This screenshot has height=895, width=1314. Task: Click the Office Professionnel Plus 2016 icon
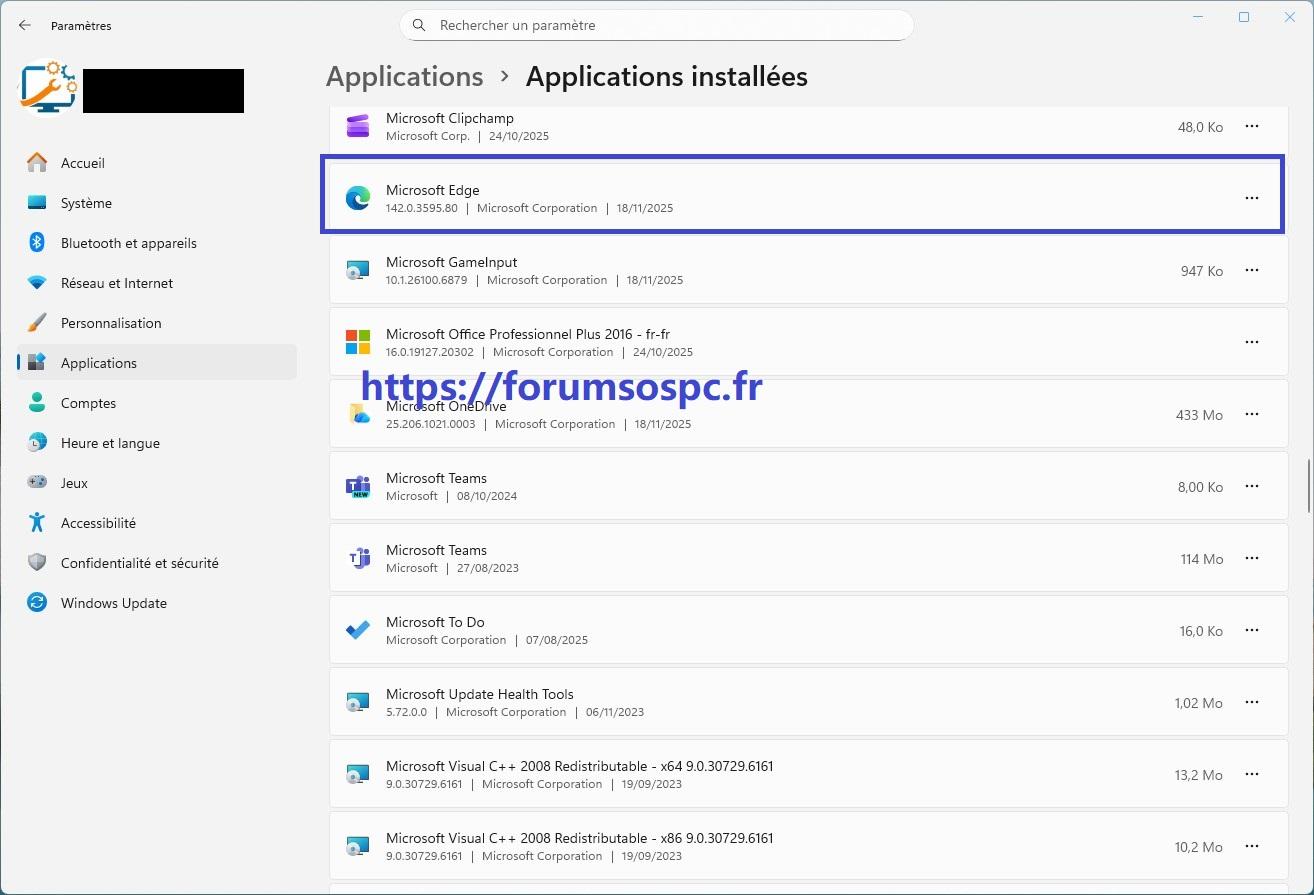(357, 342)
